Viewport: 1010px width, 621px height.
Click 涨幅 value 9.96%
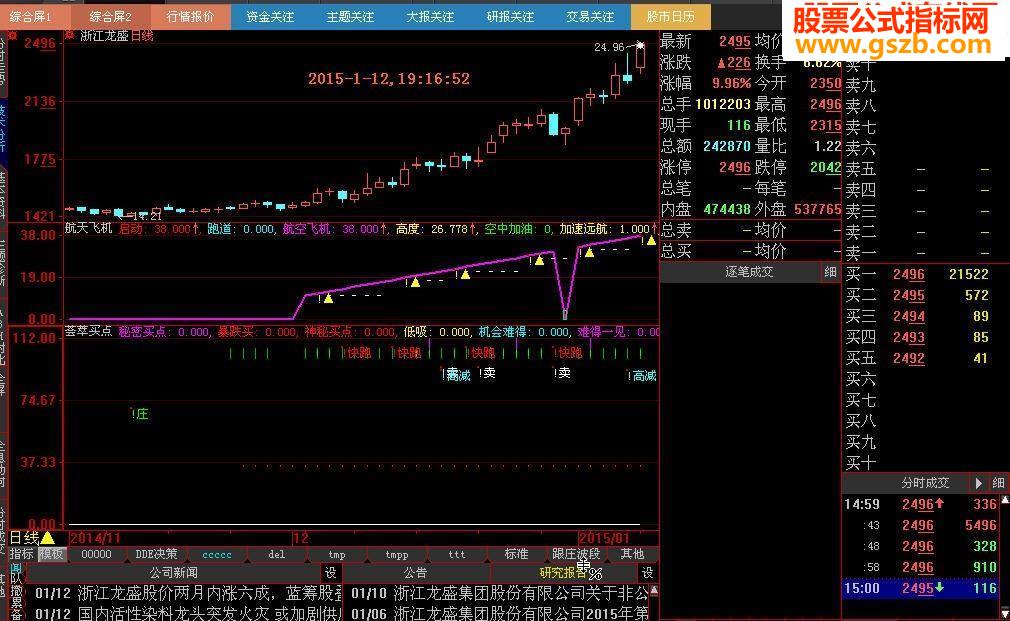(x=731, y=83)
